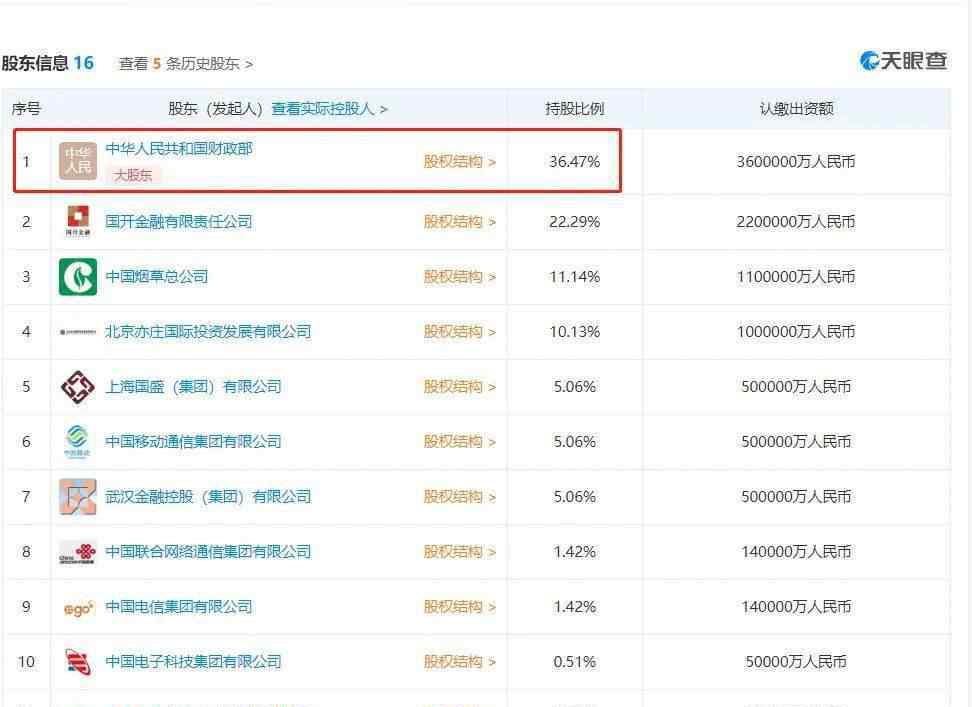Click the 中国联合网络通信 logo

(x=77, y=552)
